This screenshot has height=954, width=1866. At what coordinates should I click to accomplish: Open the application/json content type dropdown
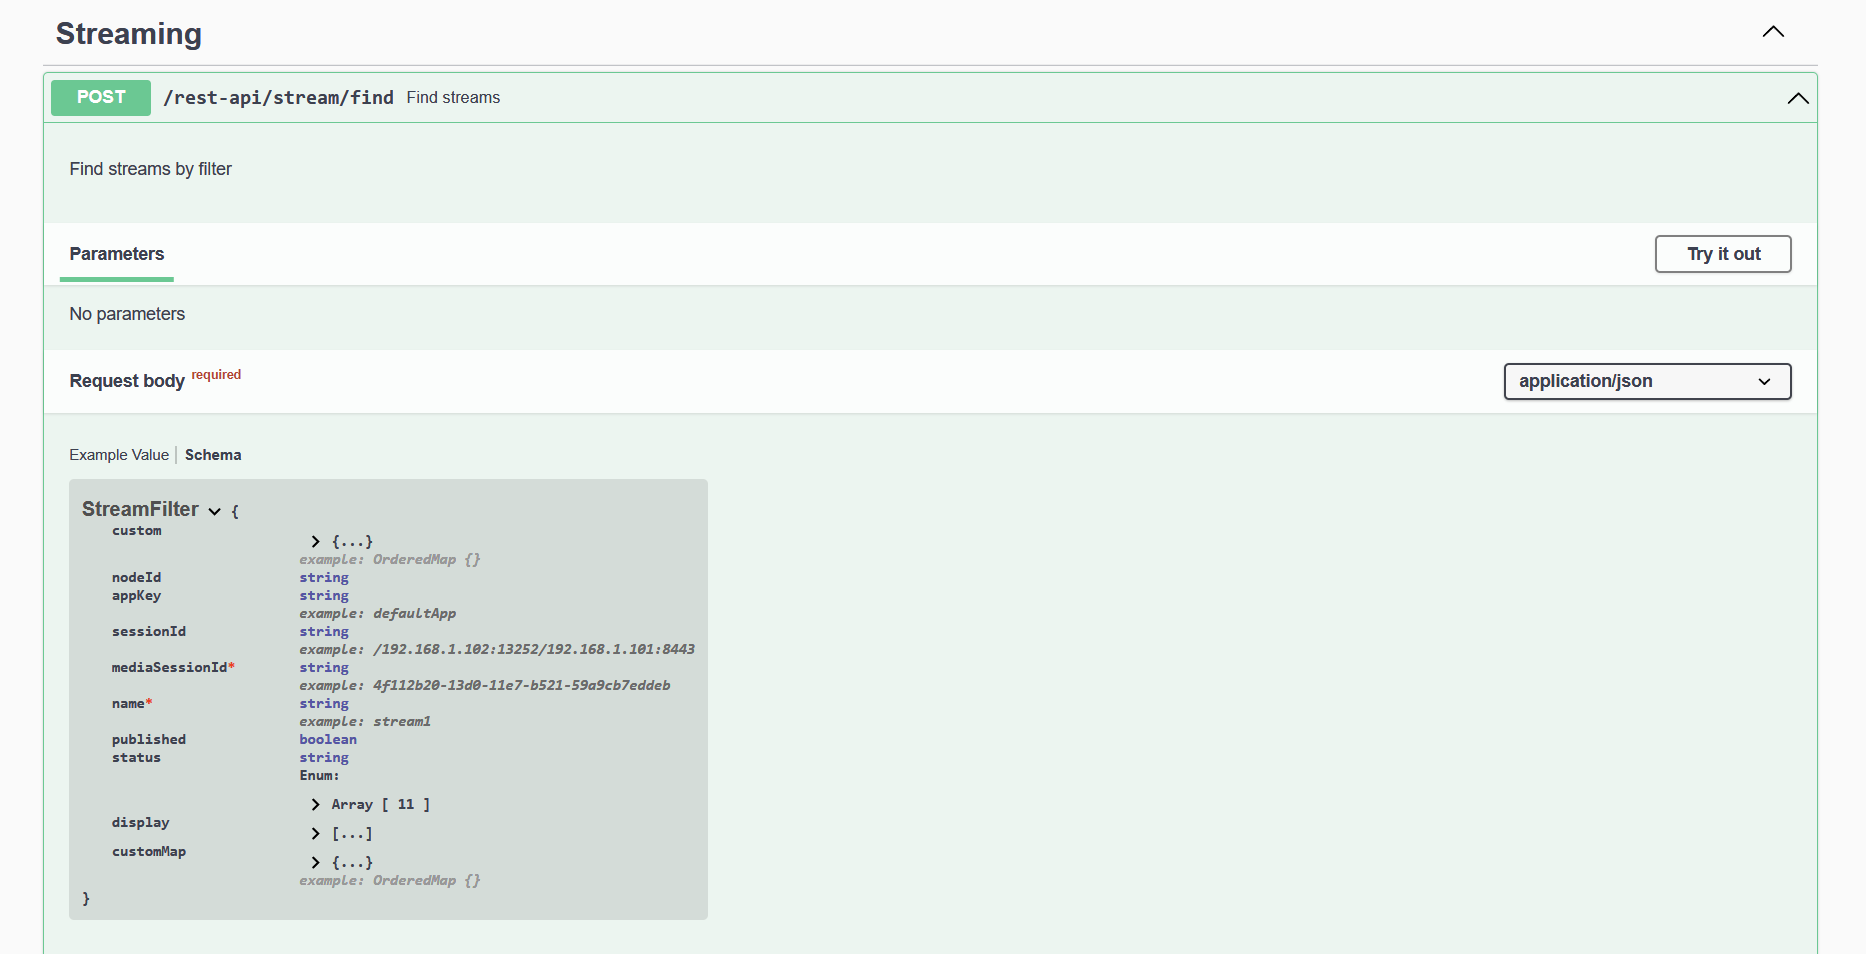(x=1646, y=381)
